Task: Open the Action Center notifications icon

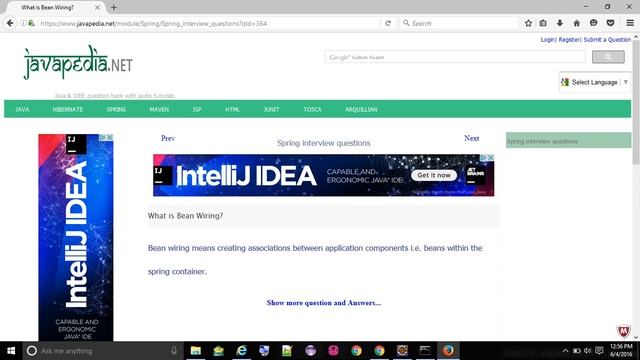Action: point(599,351)
